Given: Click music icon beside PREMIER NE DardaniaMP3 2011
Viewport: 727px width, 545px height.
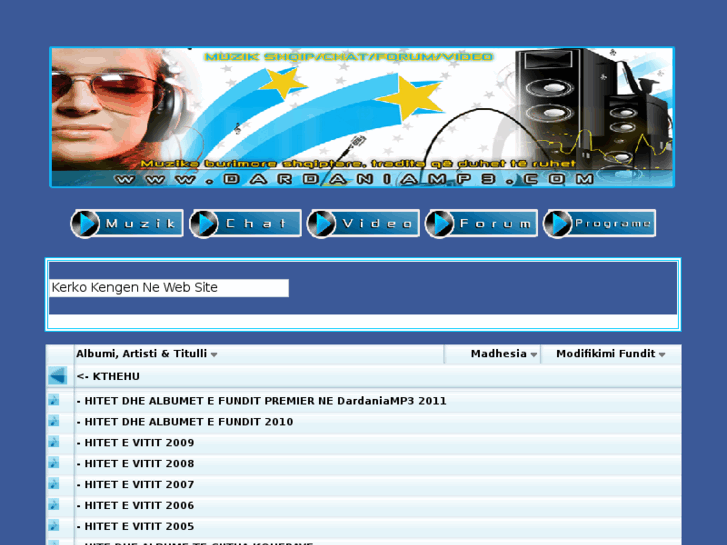Looking at the screenshot, I should click(54, 400).
